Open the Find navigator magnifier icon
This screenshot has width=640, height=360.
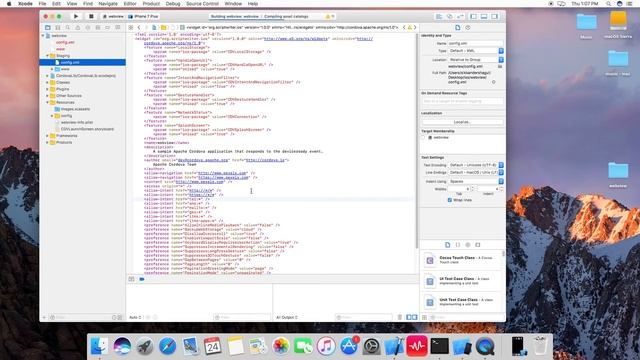[x=68, y=27]
